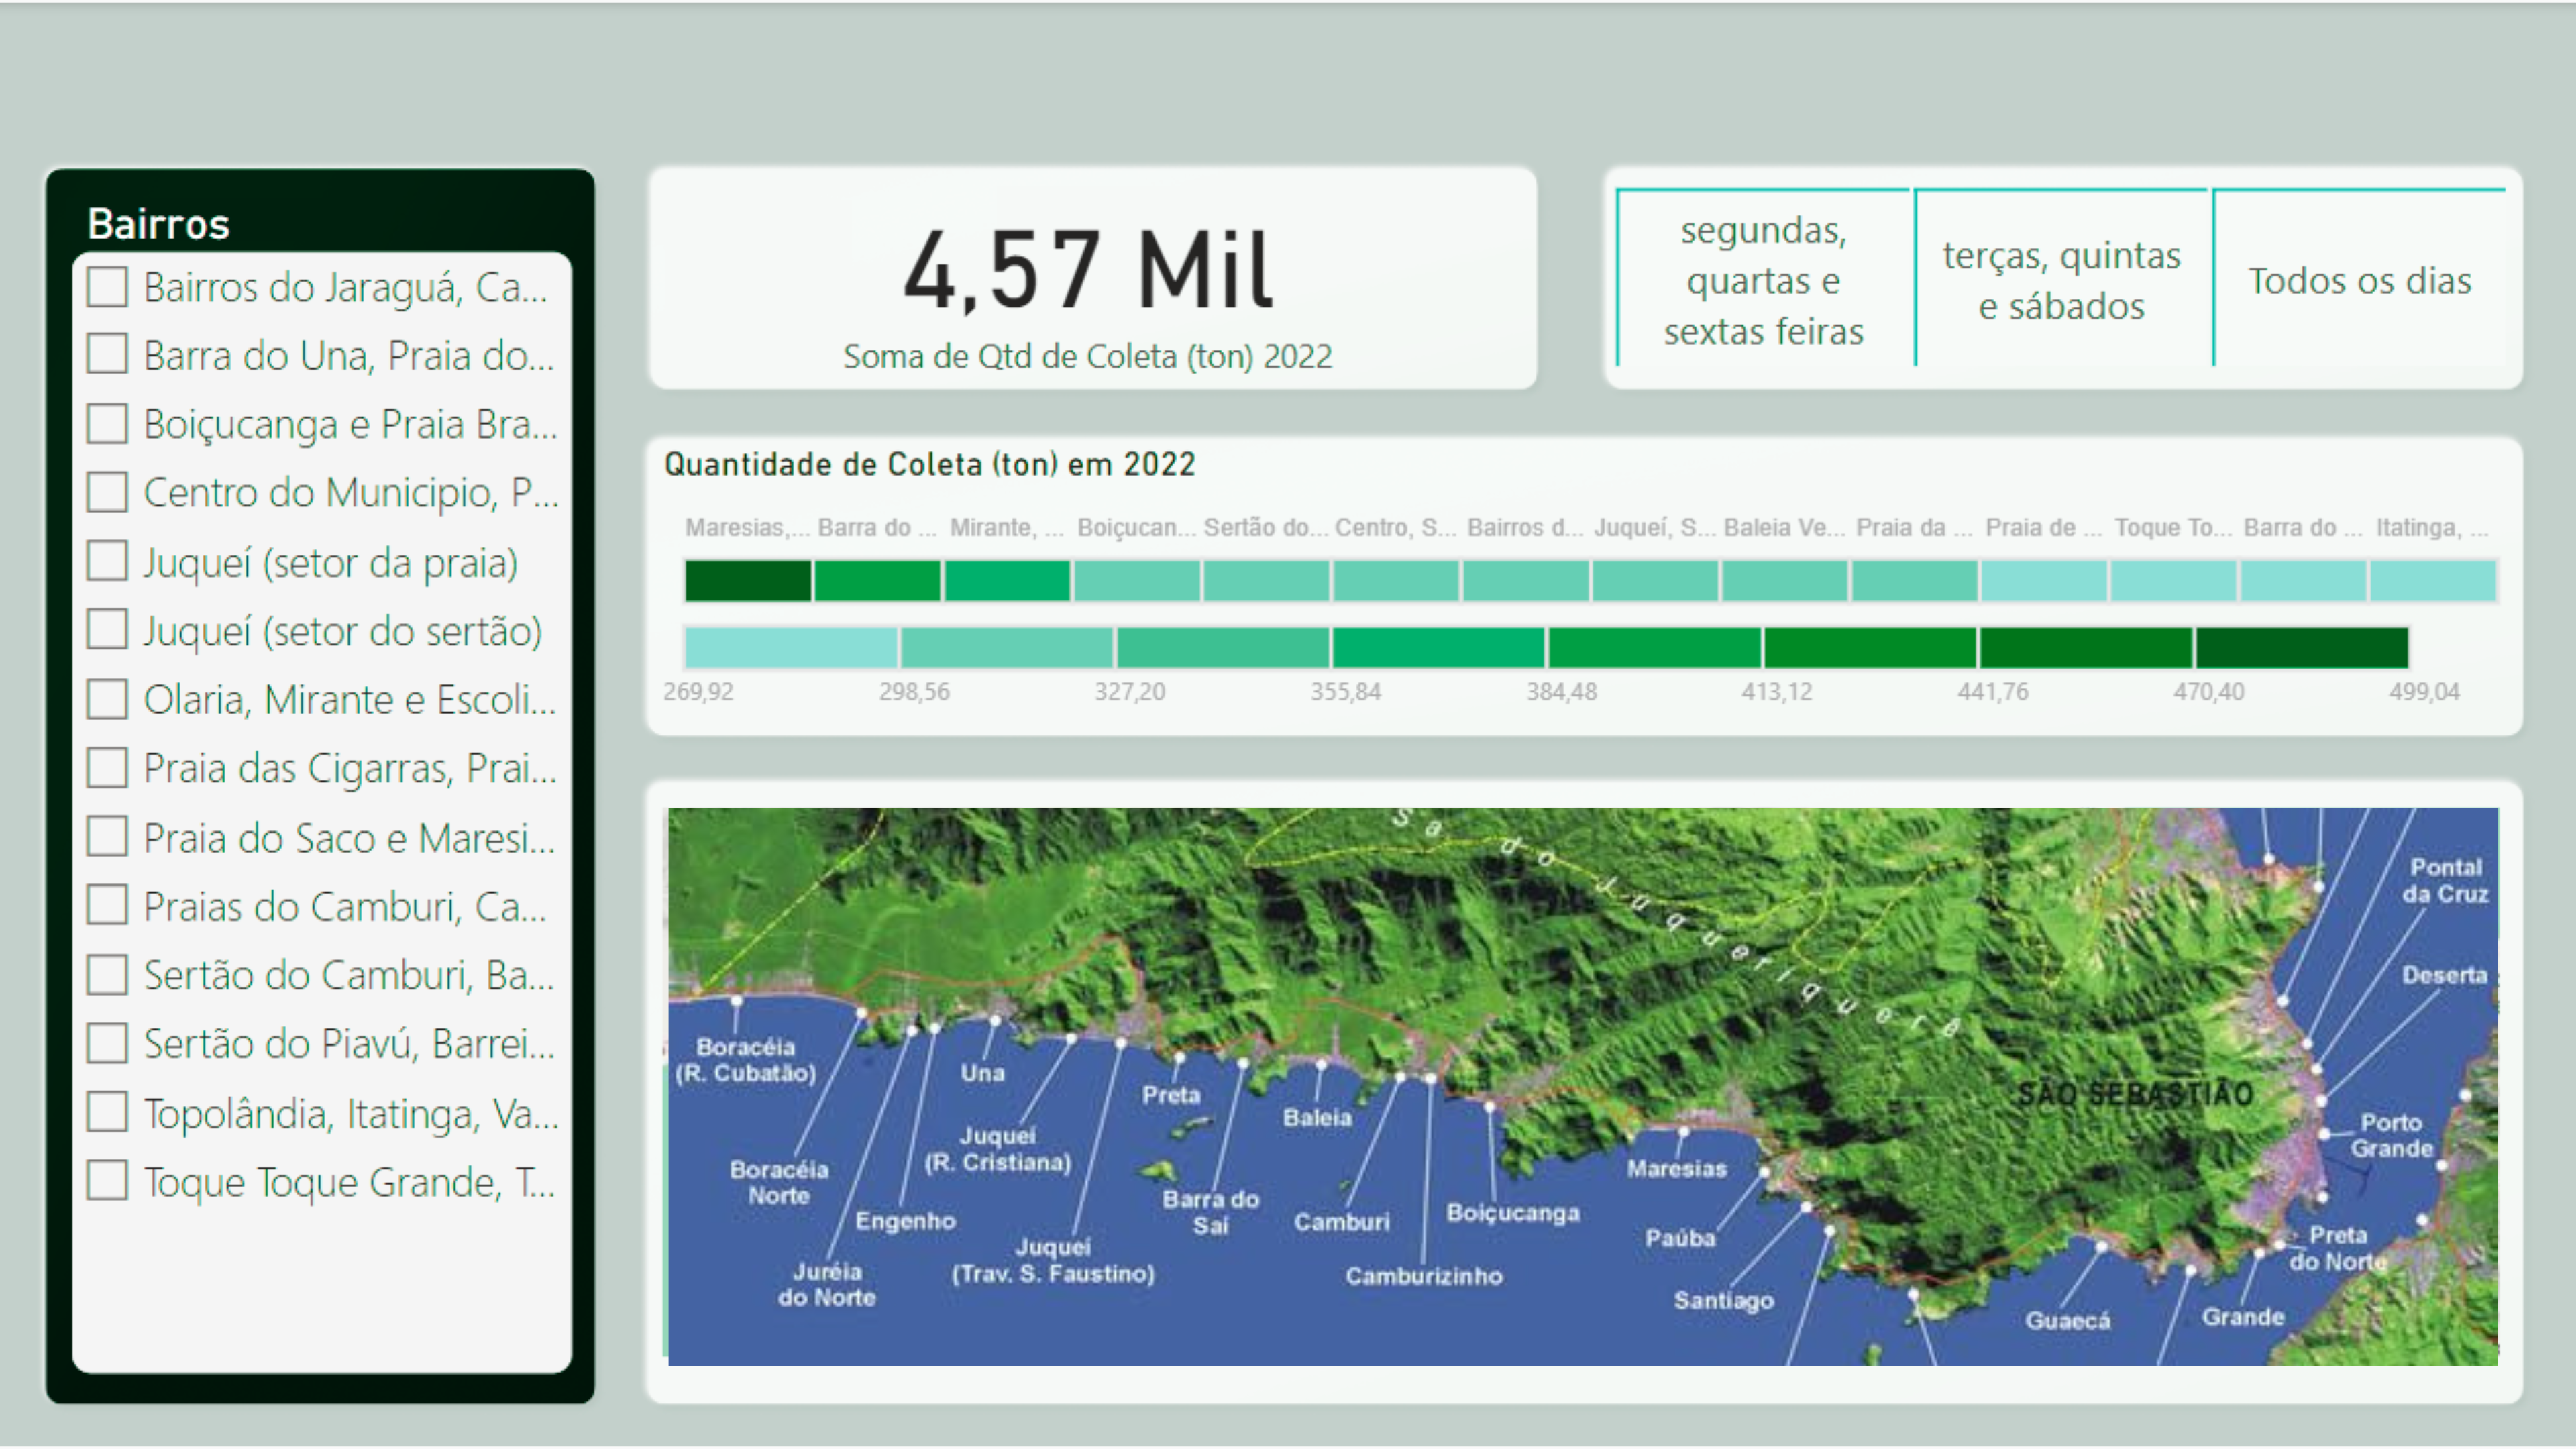Check Sertão do Piavú, Barrei... checkbox
2576x1449 pixels.
point(107,1044)
